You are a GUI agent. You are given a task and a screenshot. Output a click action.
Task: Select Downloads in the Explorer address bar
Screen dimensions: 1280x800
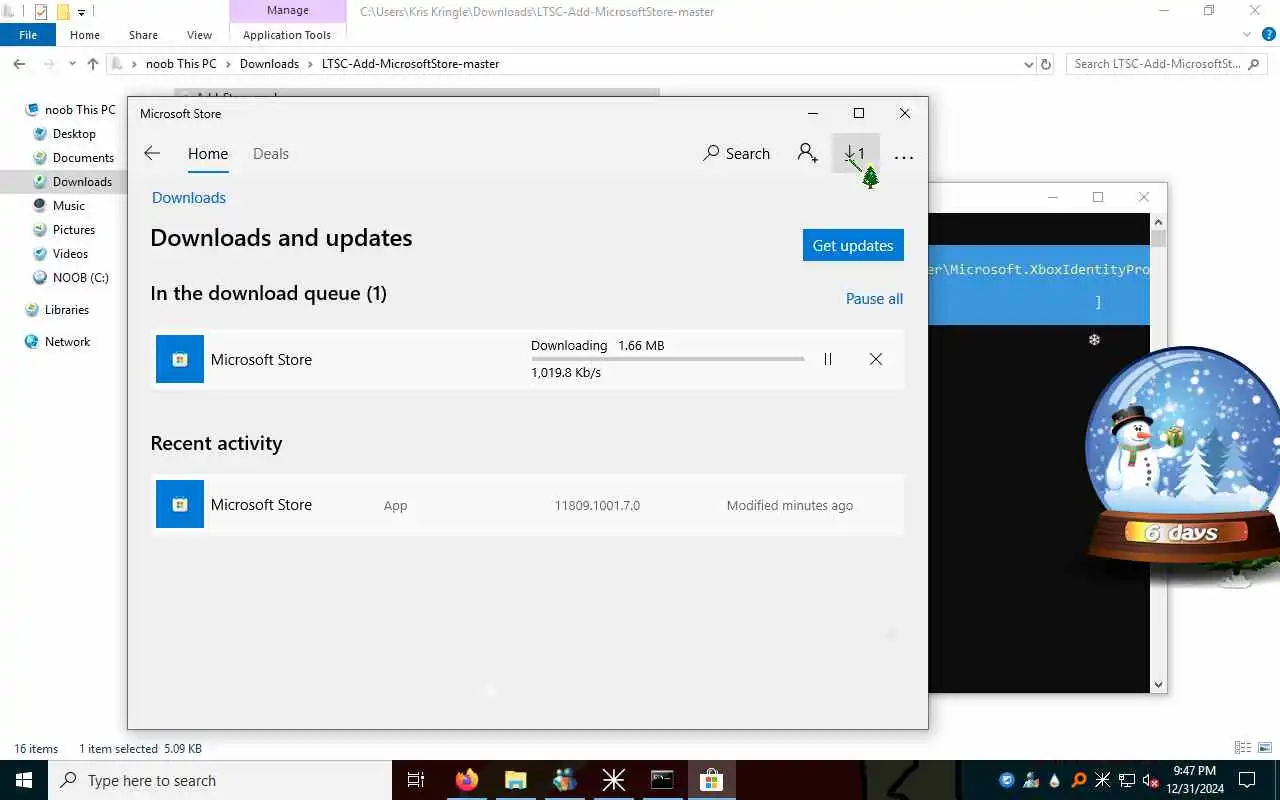click(269, 64)
